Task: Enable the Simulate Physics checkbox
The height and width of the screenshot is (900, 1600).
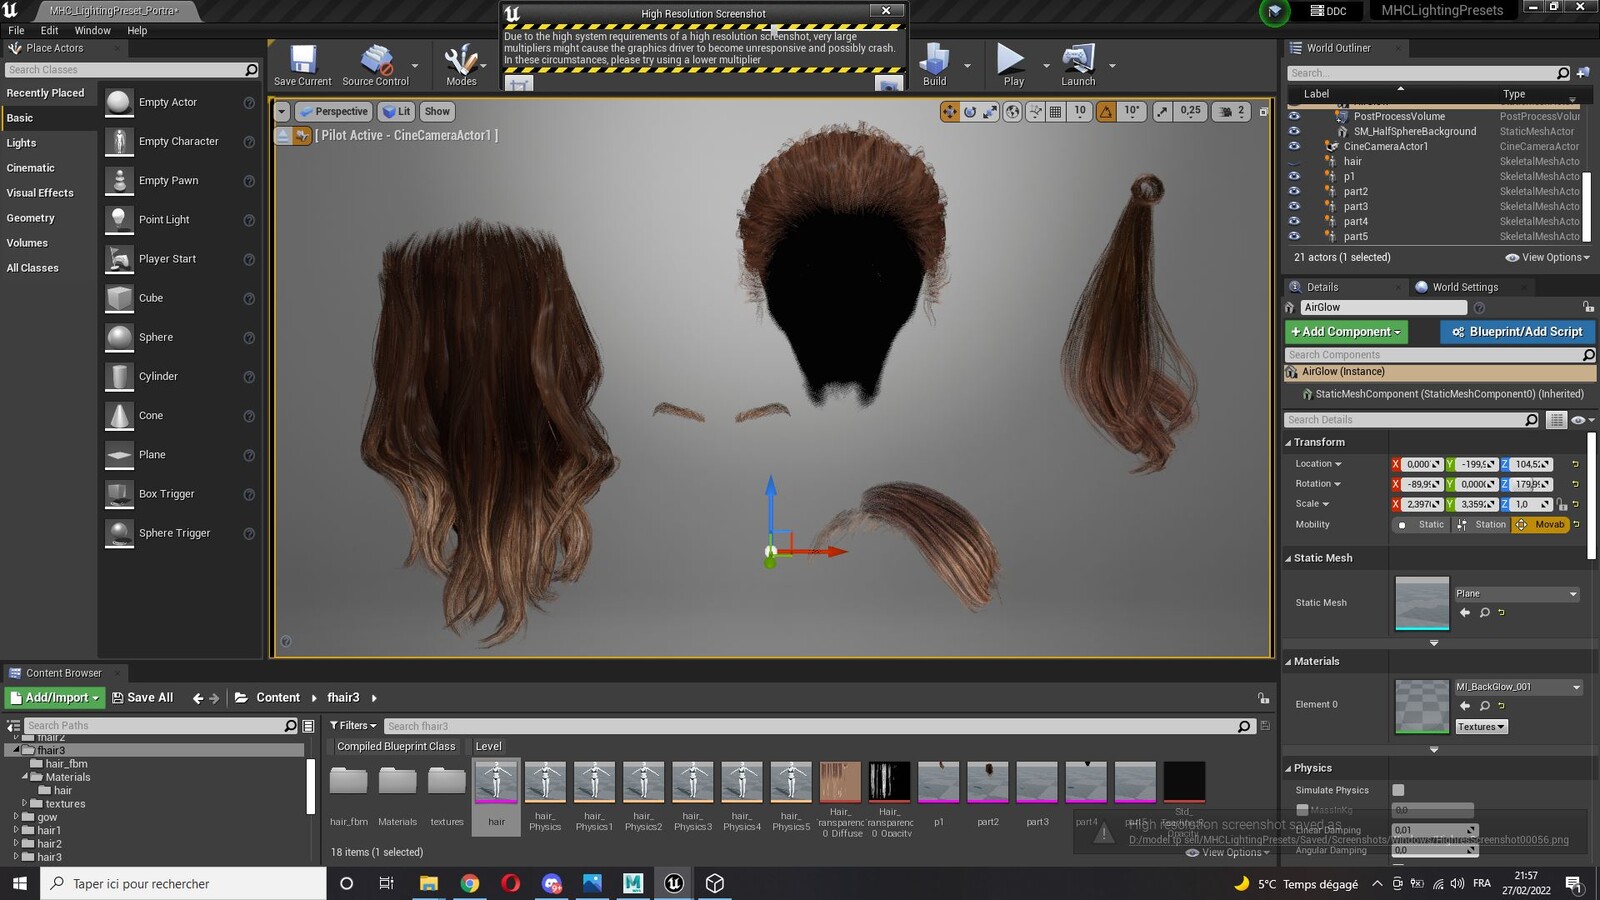Action: (1398, 790)
